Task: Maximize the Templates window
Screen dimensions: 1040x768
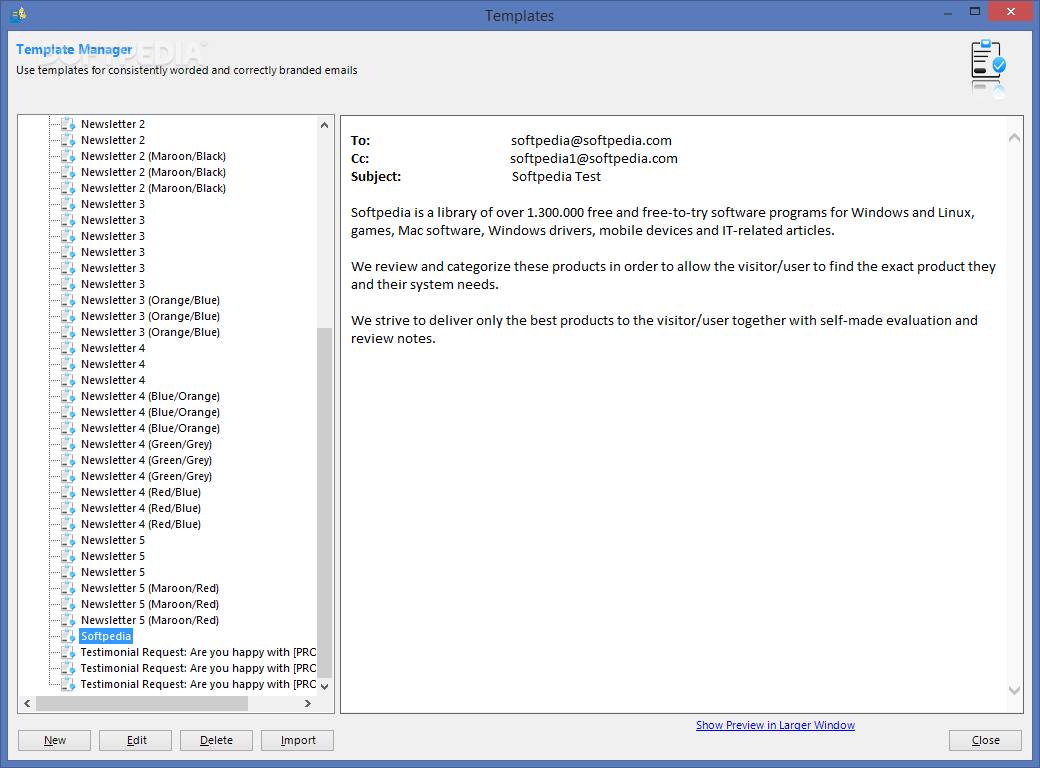Action: click(975, 11)
